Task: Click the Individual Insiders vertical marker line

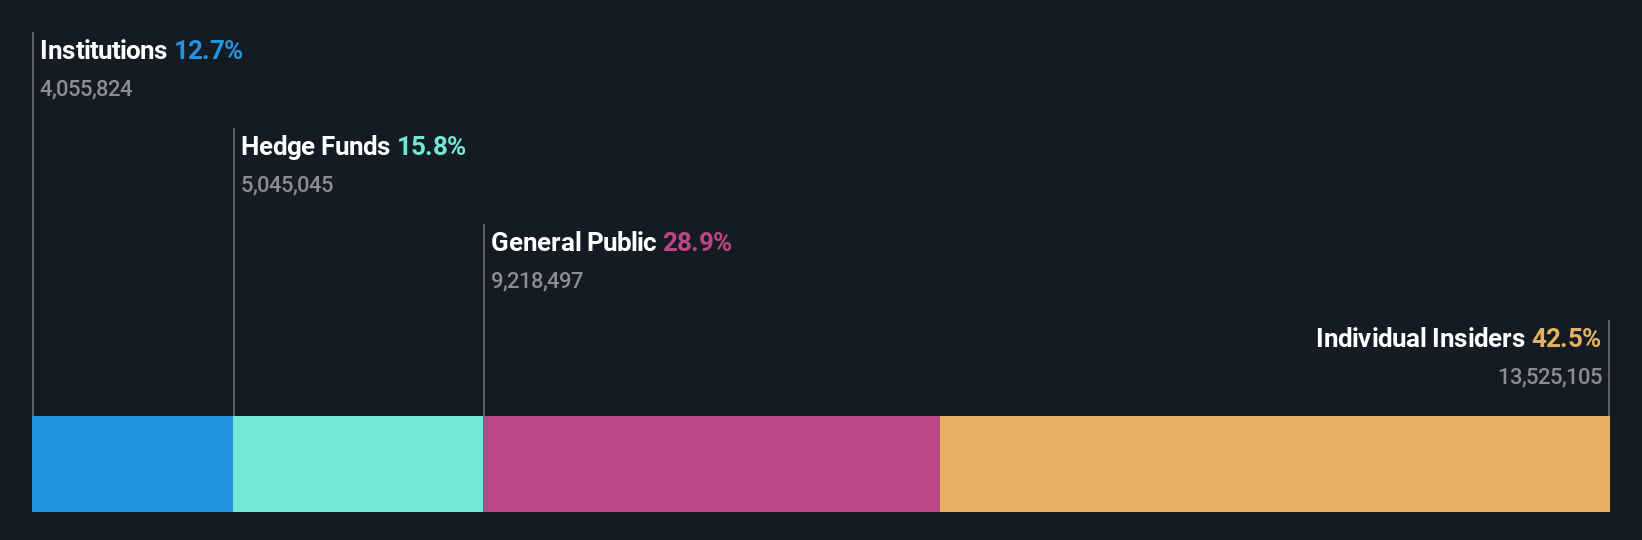Action: pyautogui.click(x=1609, y=368)
